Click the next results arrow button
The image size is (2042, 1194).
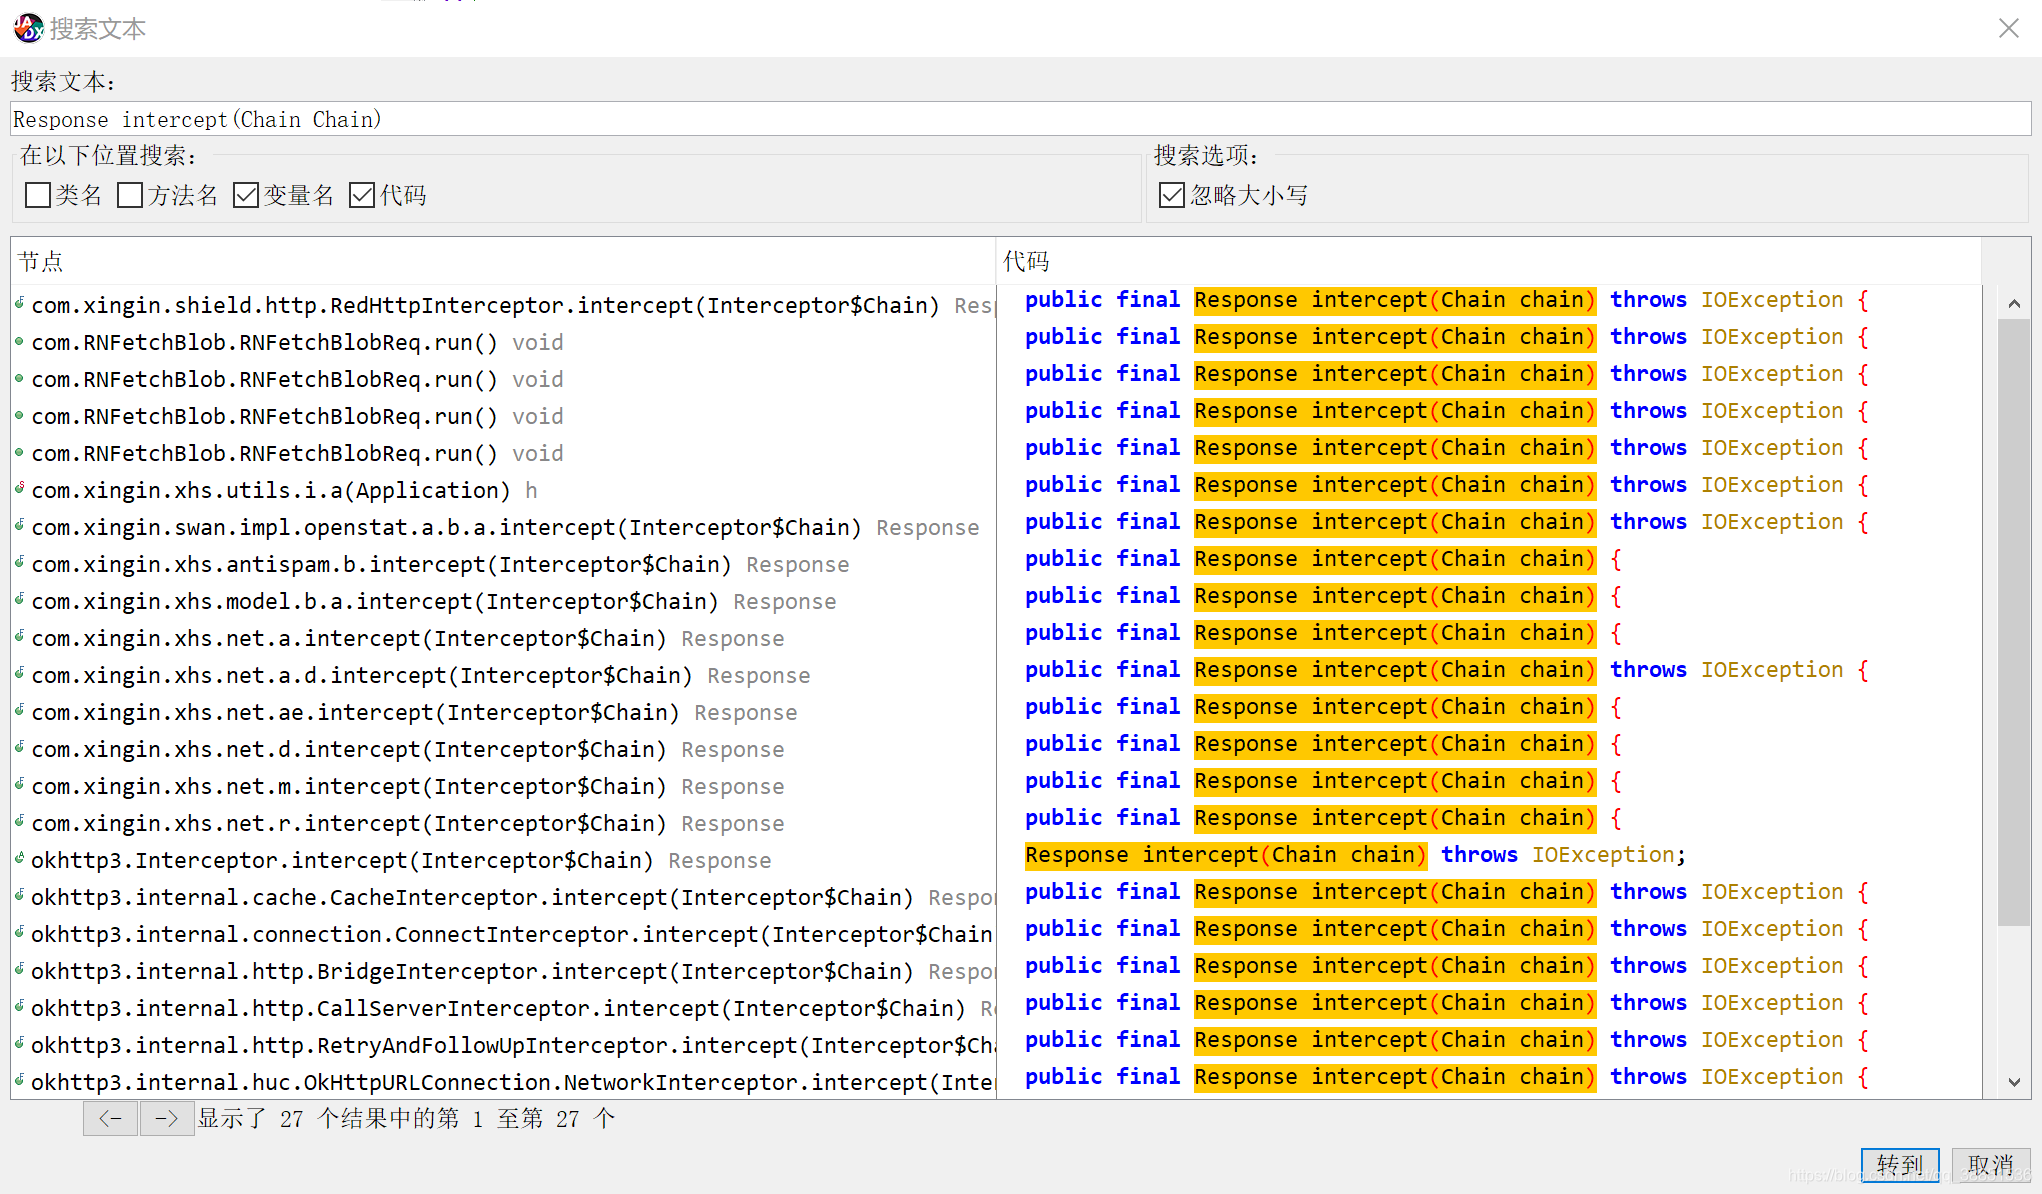tap(167, 1118)
